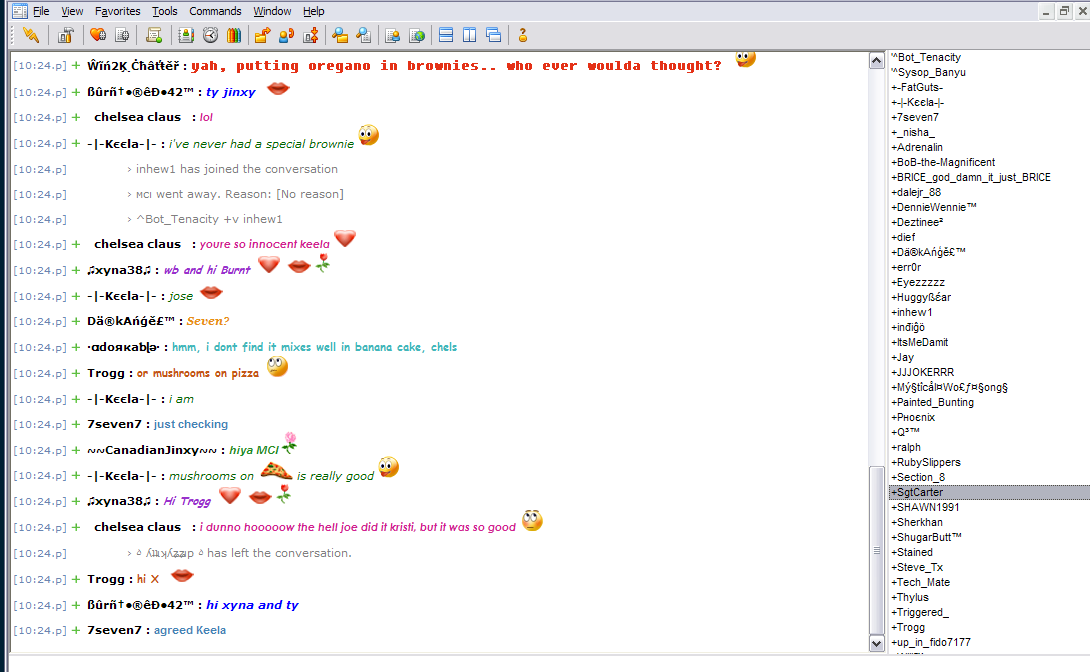
Task: Open the Favorites menu
Action: [x=117, y=11]
